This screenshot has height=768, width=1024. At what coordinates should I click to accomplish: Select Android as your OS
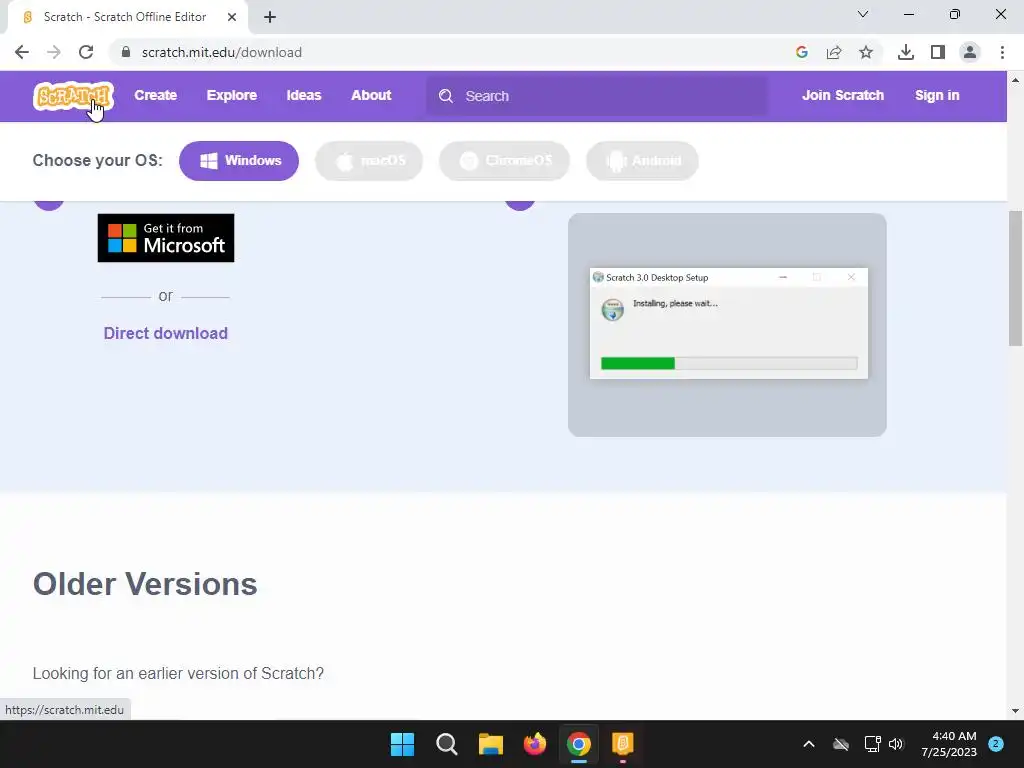click(x=643, y=161)
